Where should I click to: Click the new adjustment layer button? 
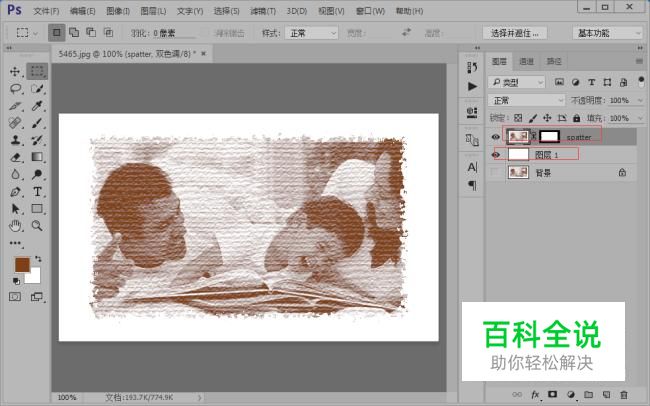(570, 394)
